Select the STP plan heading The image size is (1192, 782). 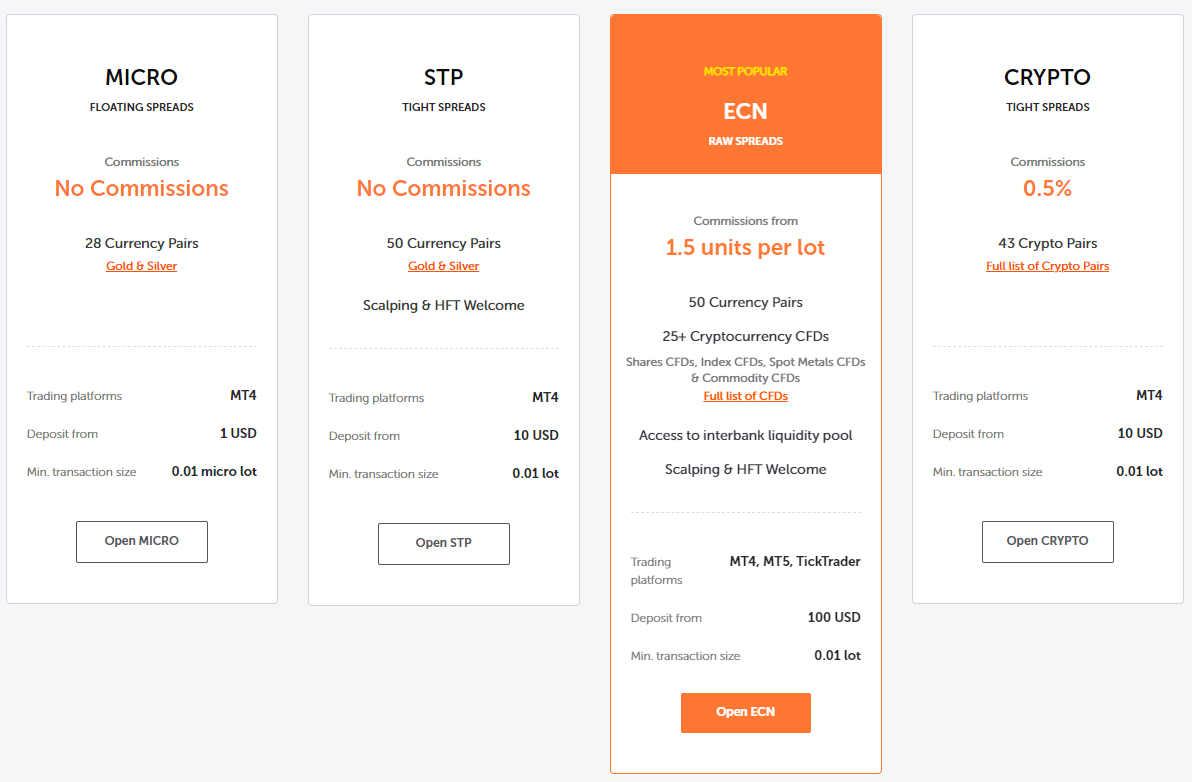click(443, 77)
